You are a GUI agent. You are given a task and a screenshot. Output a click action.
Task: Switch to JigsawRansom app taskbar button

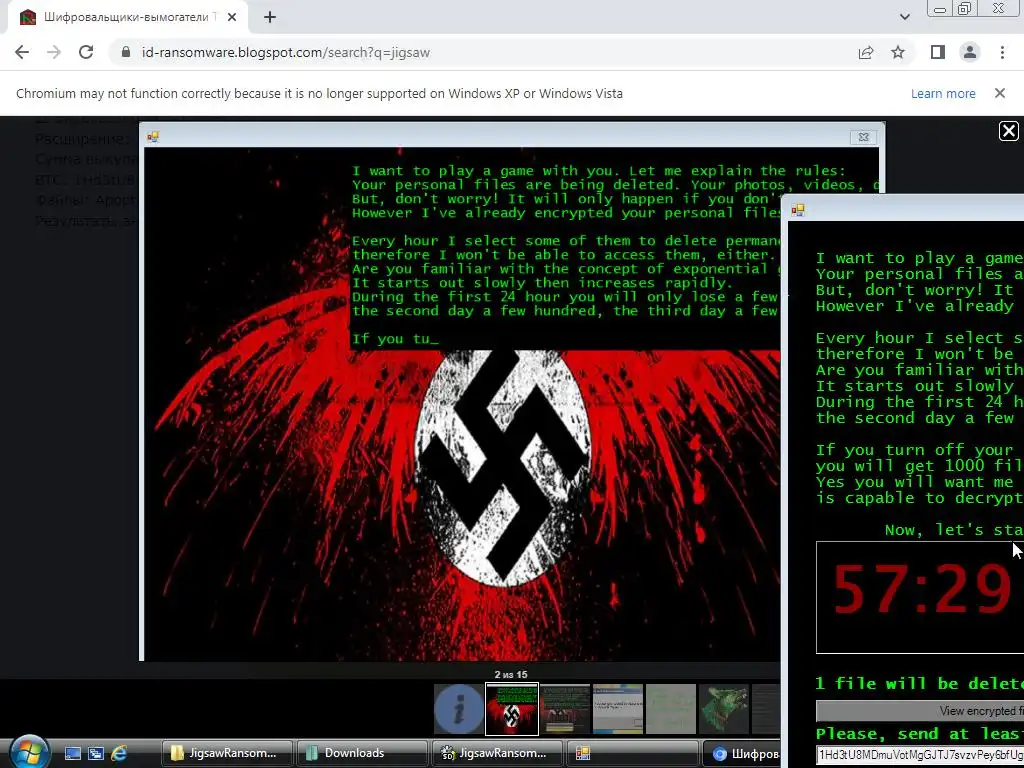[x=497, y=753]
